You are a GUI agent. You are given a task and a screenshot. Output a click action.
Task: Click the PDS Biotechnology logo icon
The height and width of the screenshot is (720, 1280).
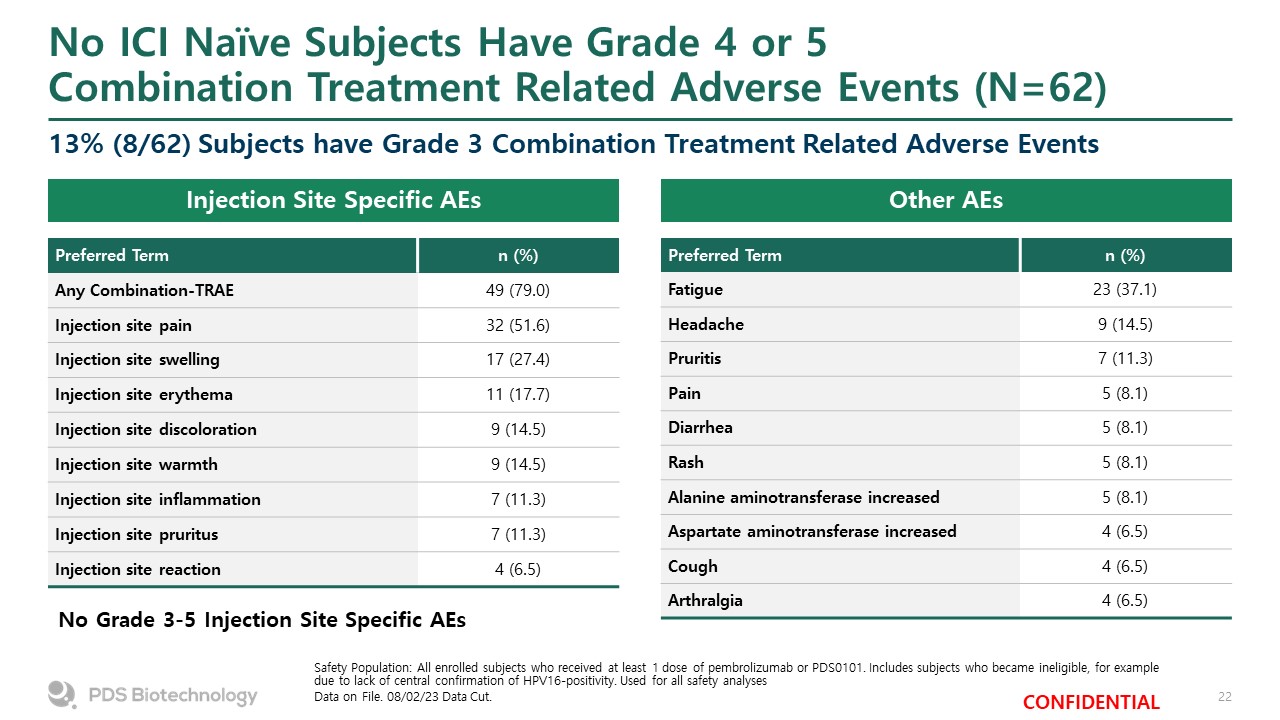pos(62,694)
